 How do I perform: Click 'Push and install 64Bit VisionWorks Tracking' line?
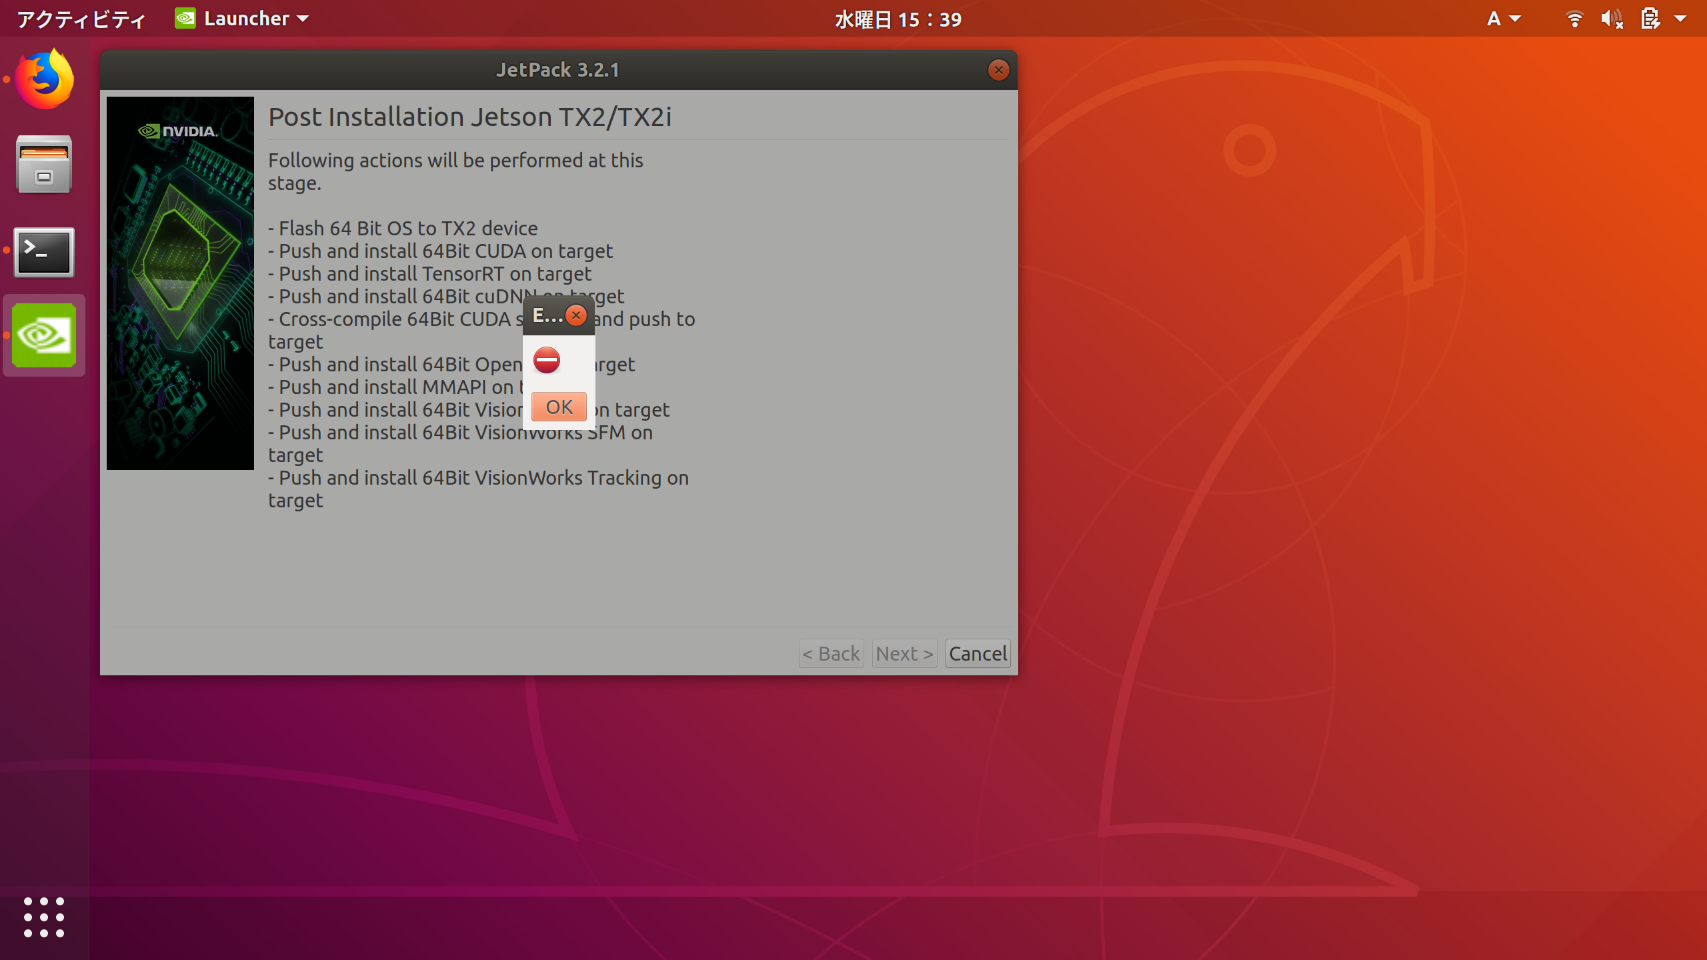pos(478,489)
